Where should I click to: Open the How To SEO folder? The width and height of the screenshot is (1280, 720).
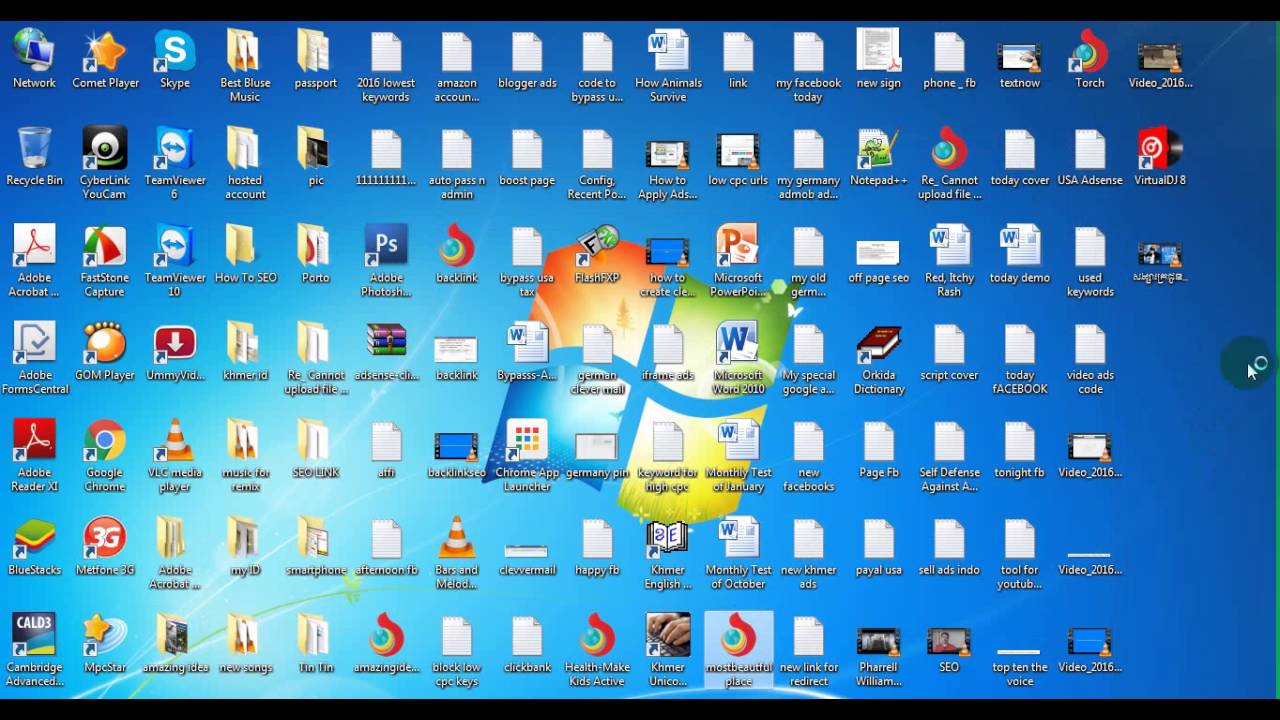coord(245,255)
